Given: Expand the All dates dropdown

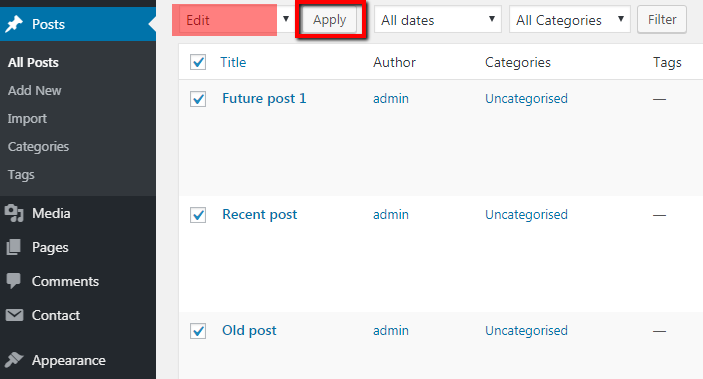Looking at the screenshot, I should [x=438, y=20].
